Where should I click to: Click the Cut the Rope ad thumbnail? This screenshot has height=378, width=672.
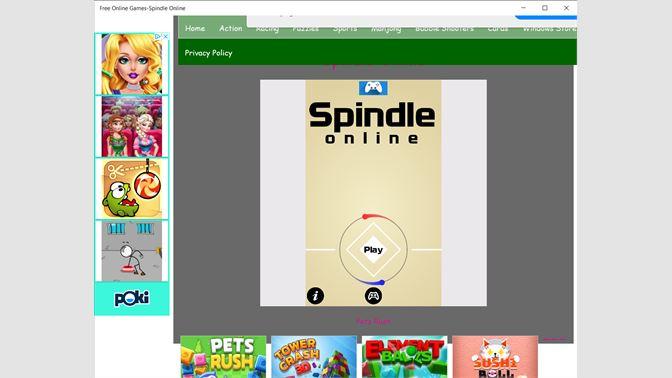click(132, 189)
